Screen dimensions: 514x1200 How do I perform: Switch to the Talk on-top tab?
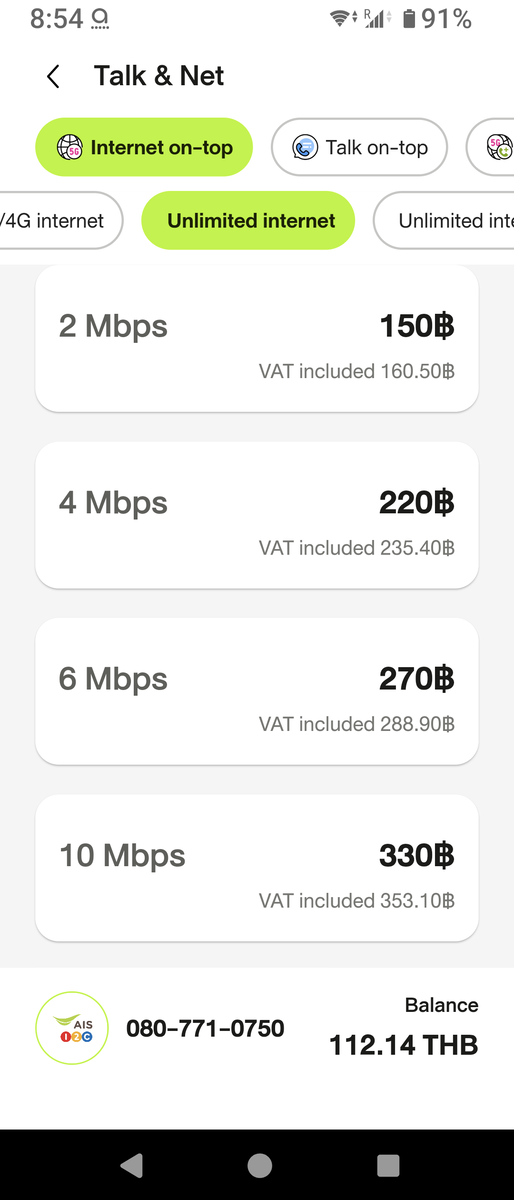click(359, 148)
